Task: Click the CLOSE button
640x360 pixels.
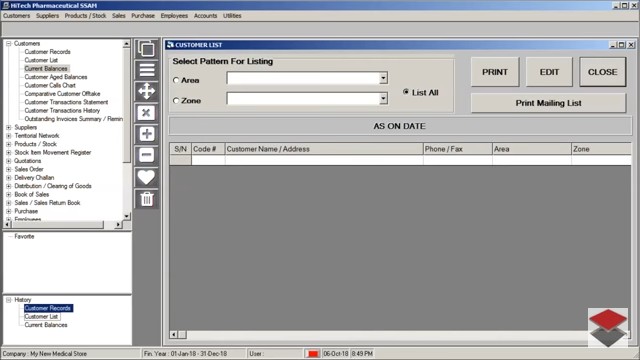Action: pyautogui.click(x=602, y=72)
